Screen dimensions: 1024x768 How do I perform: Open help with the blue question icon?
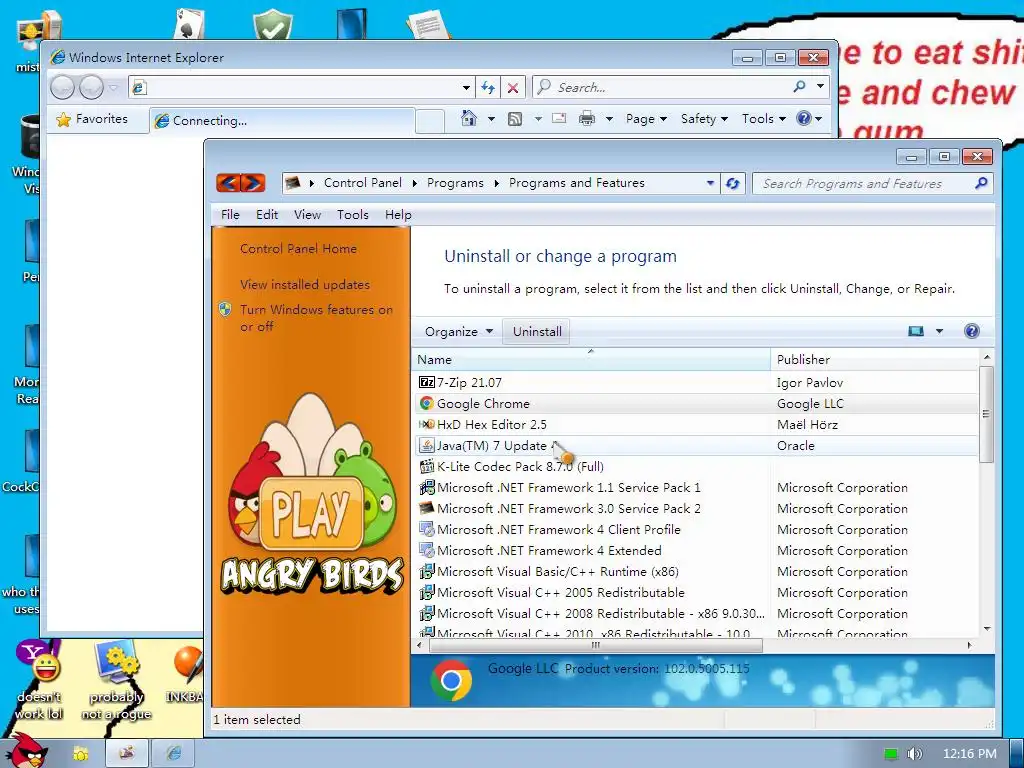[x=972, y=331]
